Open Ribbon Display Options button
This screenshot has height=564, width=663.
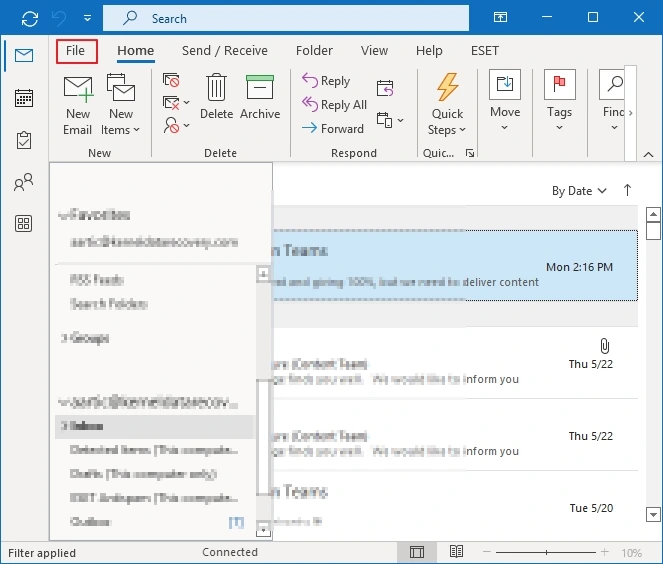coord(500,17)
